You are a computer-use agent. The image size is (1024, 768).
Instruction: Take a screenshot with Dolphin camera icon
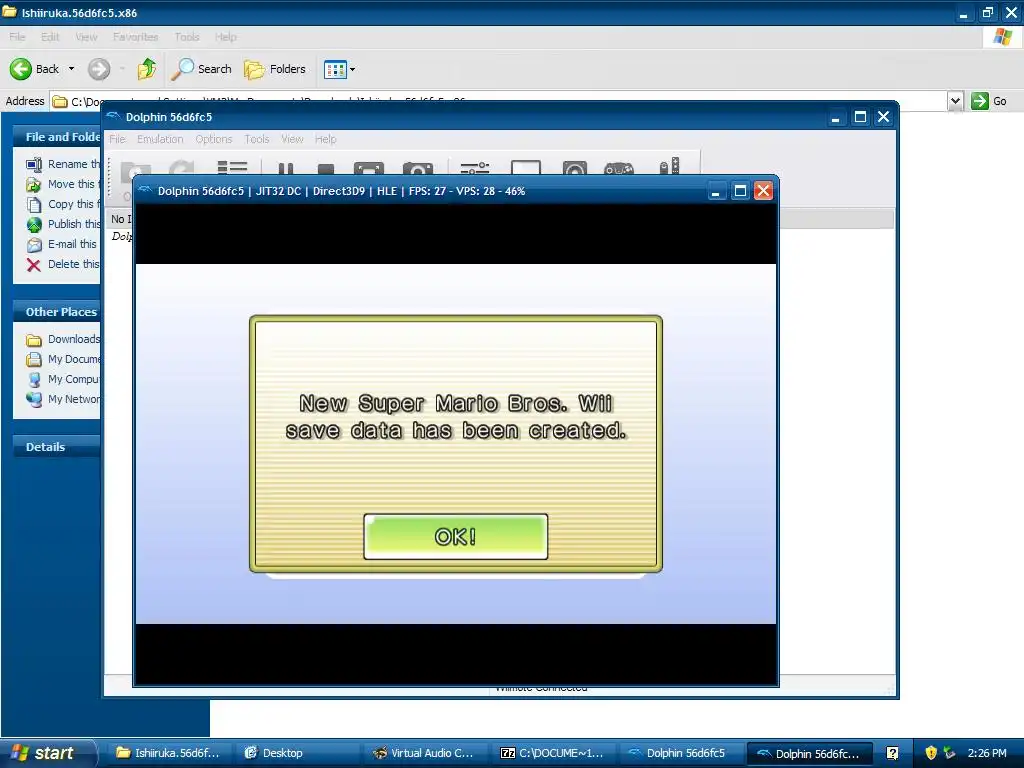[418, 168]
